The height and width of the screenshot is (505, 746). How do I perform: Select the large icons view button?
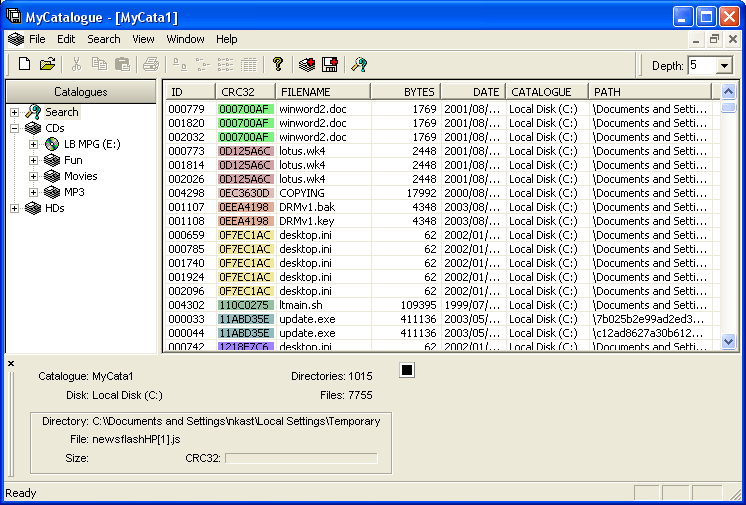point(180,64)
